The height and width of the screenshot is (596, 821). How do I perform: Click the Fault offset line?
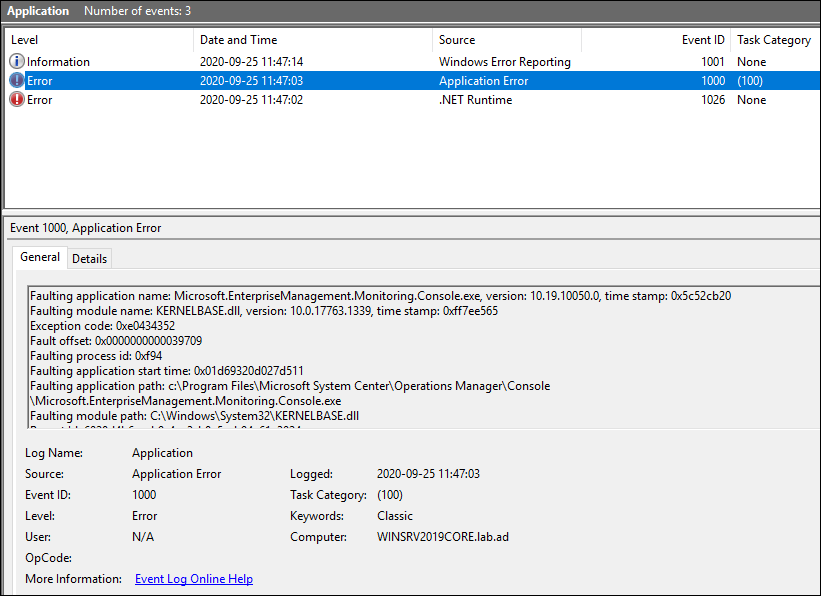coord(116,341)
